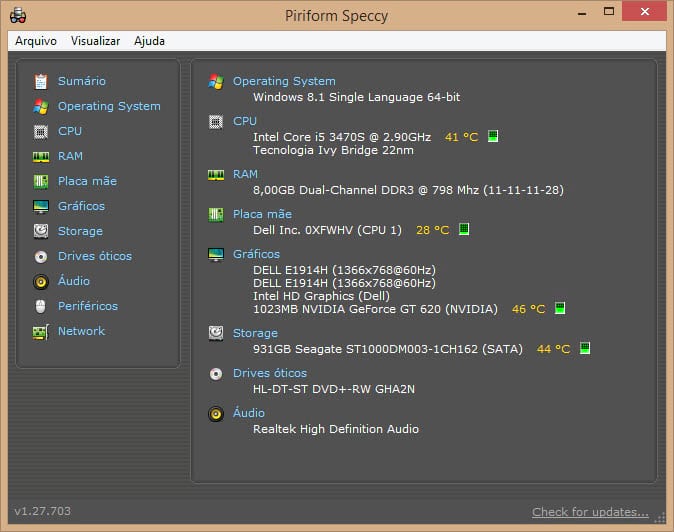Click the Speccy app icon in title bar
Image resolution: width=674 pixels, height=532 pixels.
18,16
